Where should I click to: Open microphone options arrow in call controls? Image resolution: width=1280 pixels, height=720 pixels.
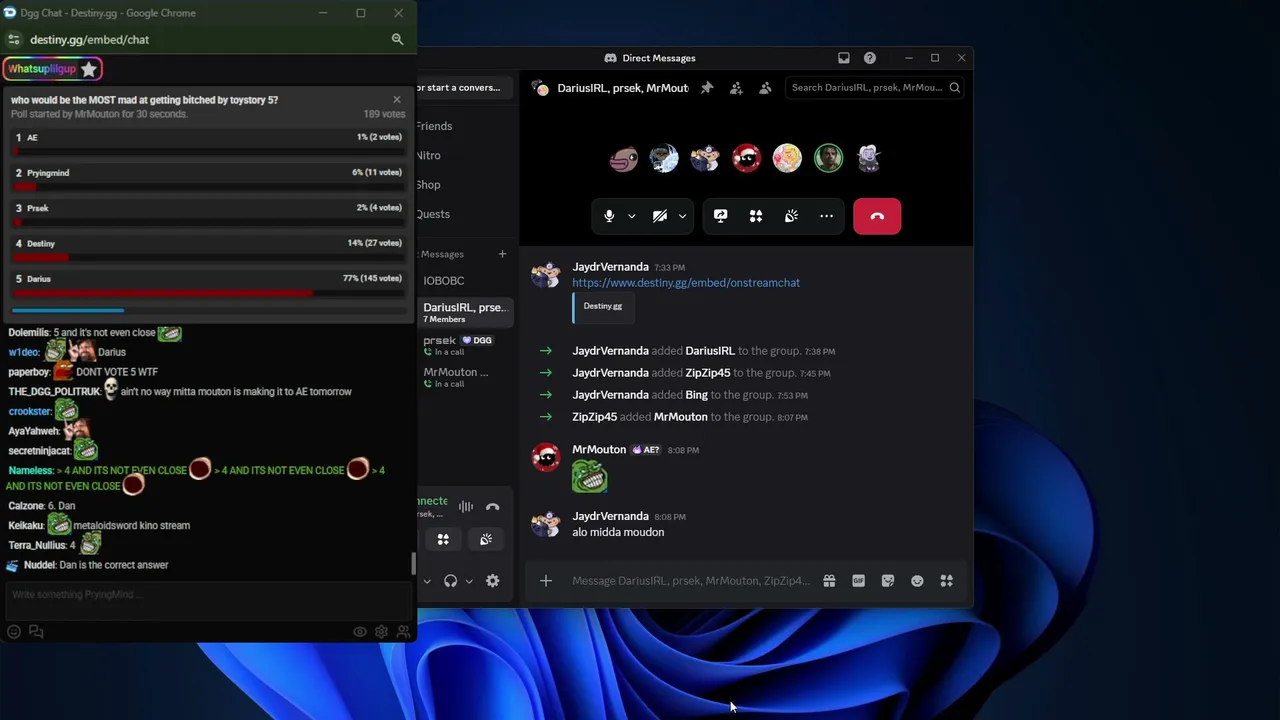[x=631, y=216]
